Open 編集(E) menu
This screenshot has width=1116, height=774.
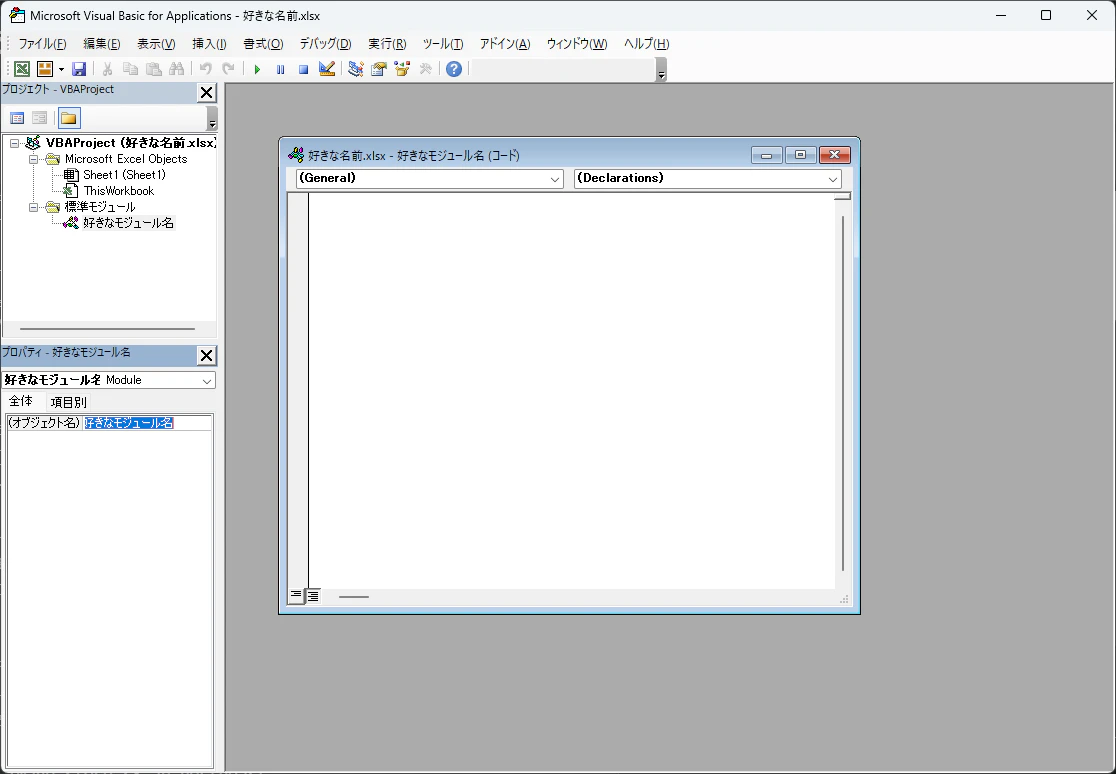point(102,43)
